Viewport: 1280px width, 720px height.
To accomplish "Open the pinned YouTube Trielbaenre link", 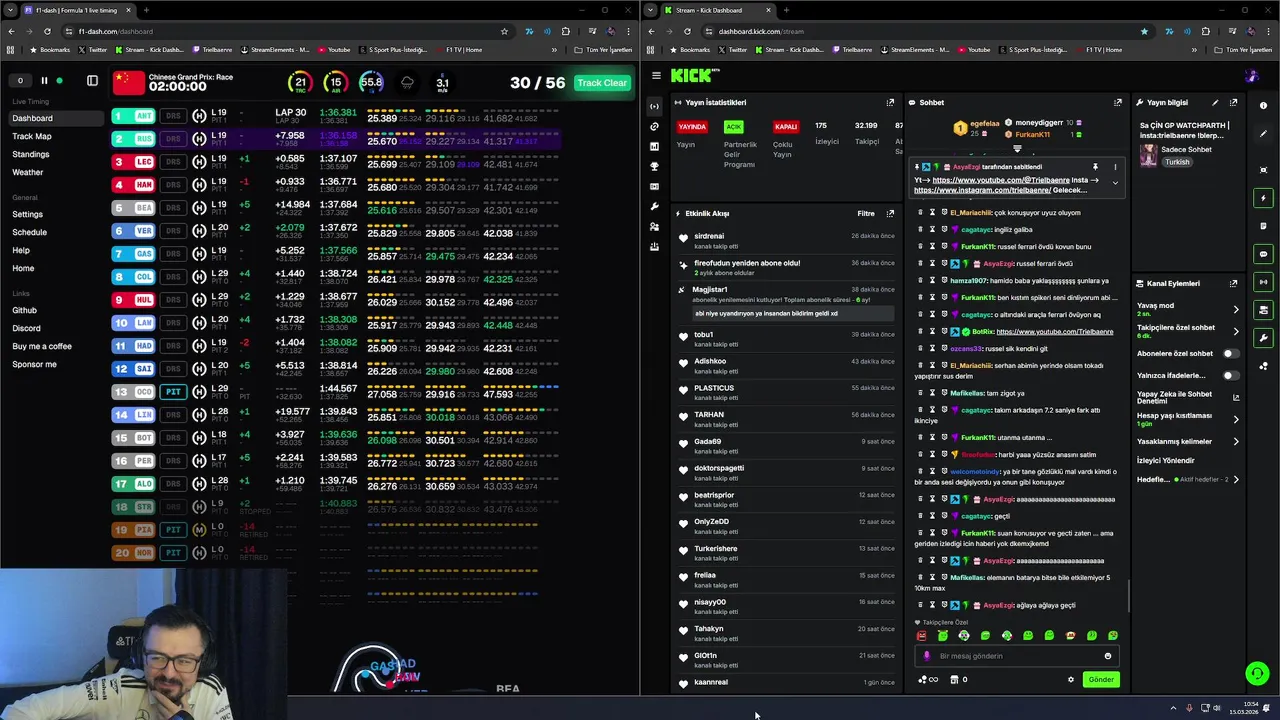I will pyautogui.click(x=1001, y=180).
